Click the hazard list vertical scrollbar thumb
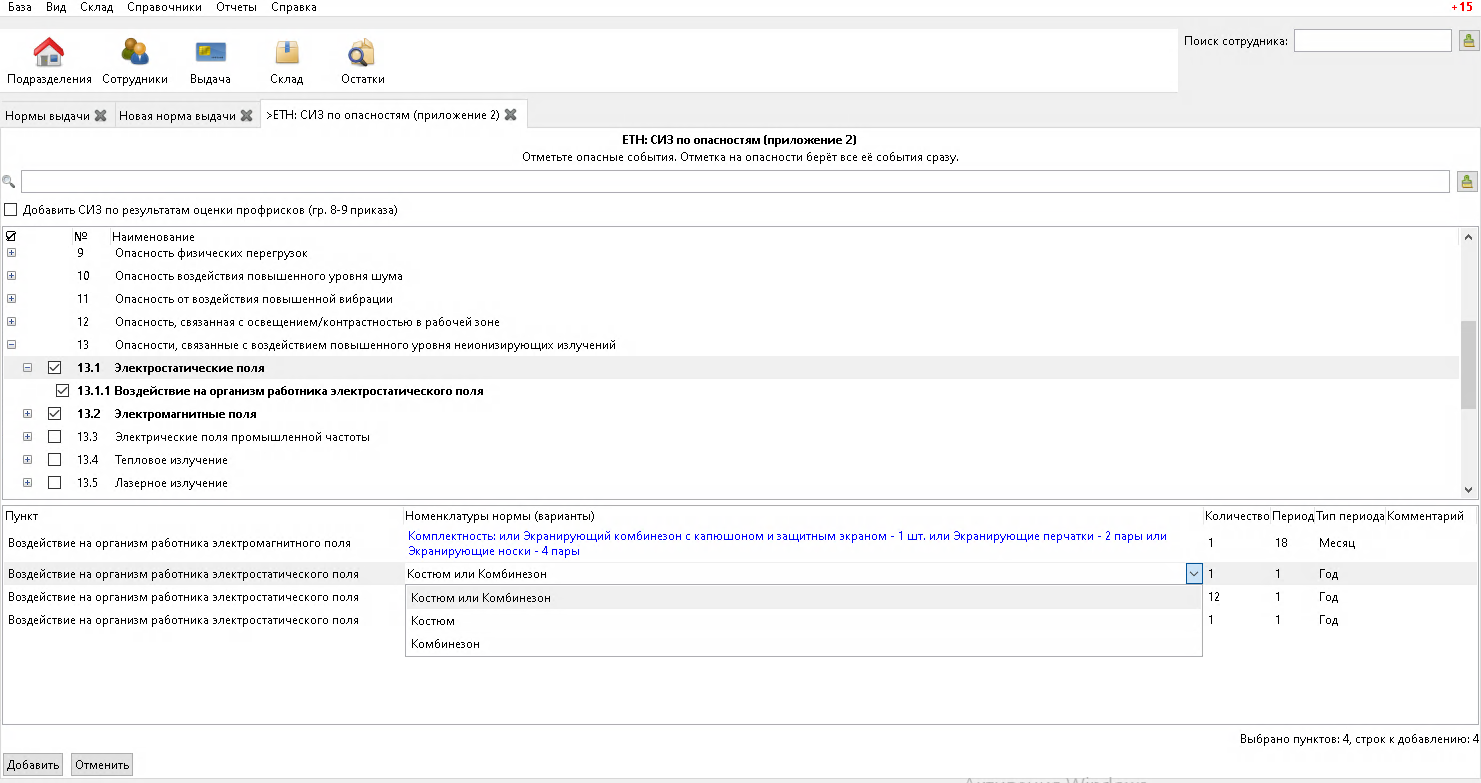The height and width of the screenshot is (783, 1481). click(x=1468, y=365)
